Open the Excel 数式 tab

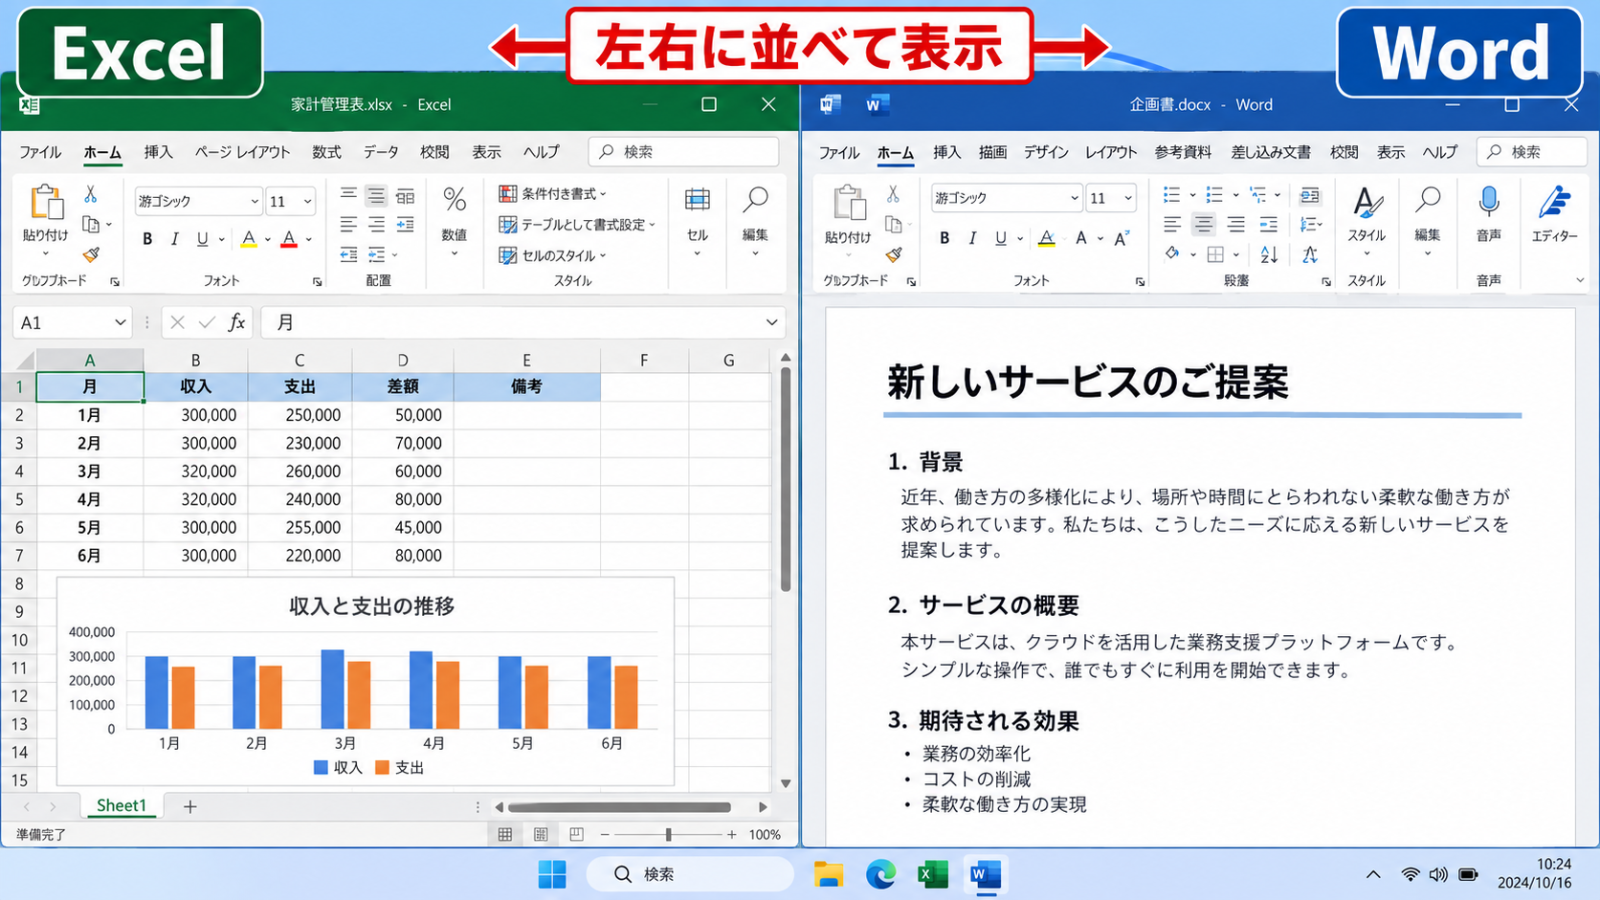pos(327,152)
